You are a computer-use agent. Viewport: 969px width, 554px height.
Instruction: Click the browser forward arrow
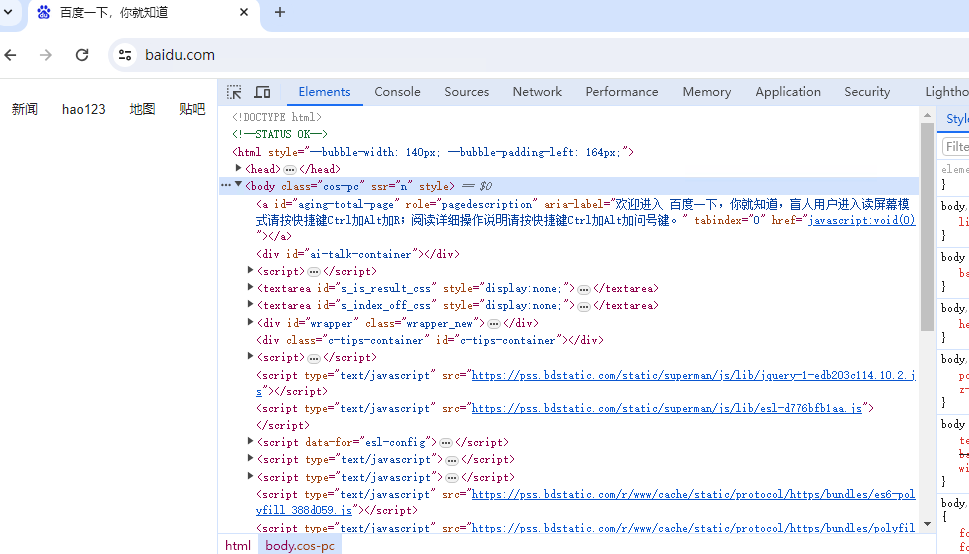[x=46, y=55]
